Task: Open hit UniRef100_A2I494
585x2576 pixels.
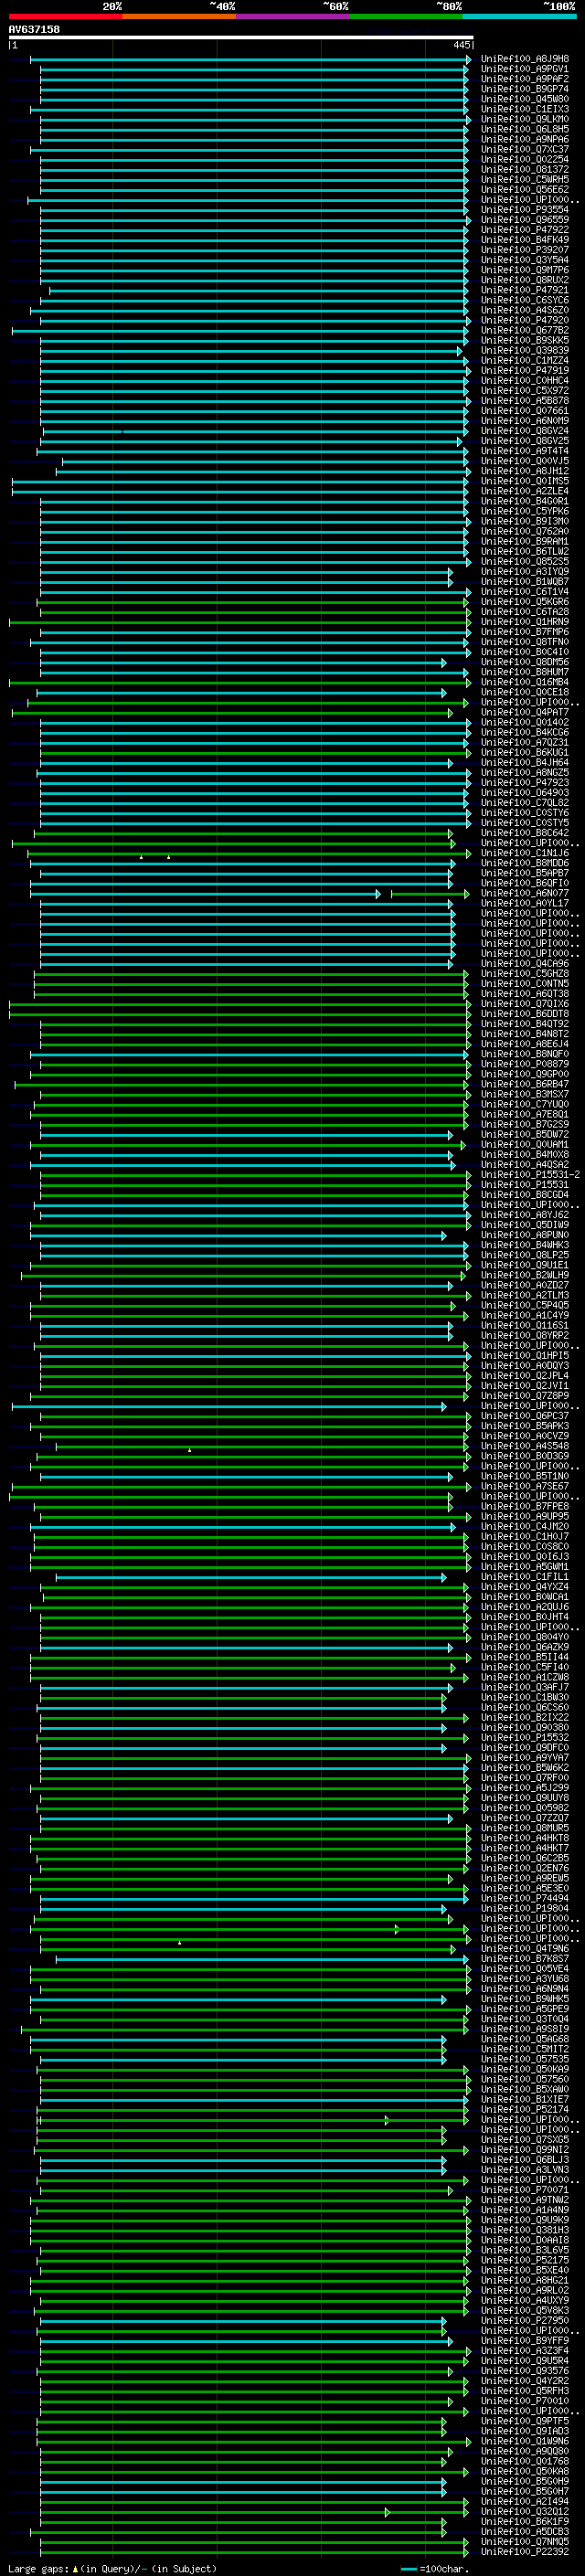Action: pyautogui.click(x=525, y=2501)
